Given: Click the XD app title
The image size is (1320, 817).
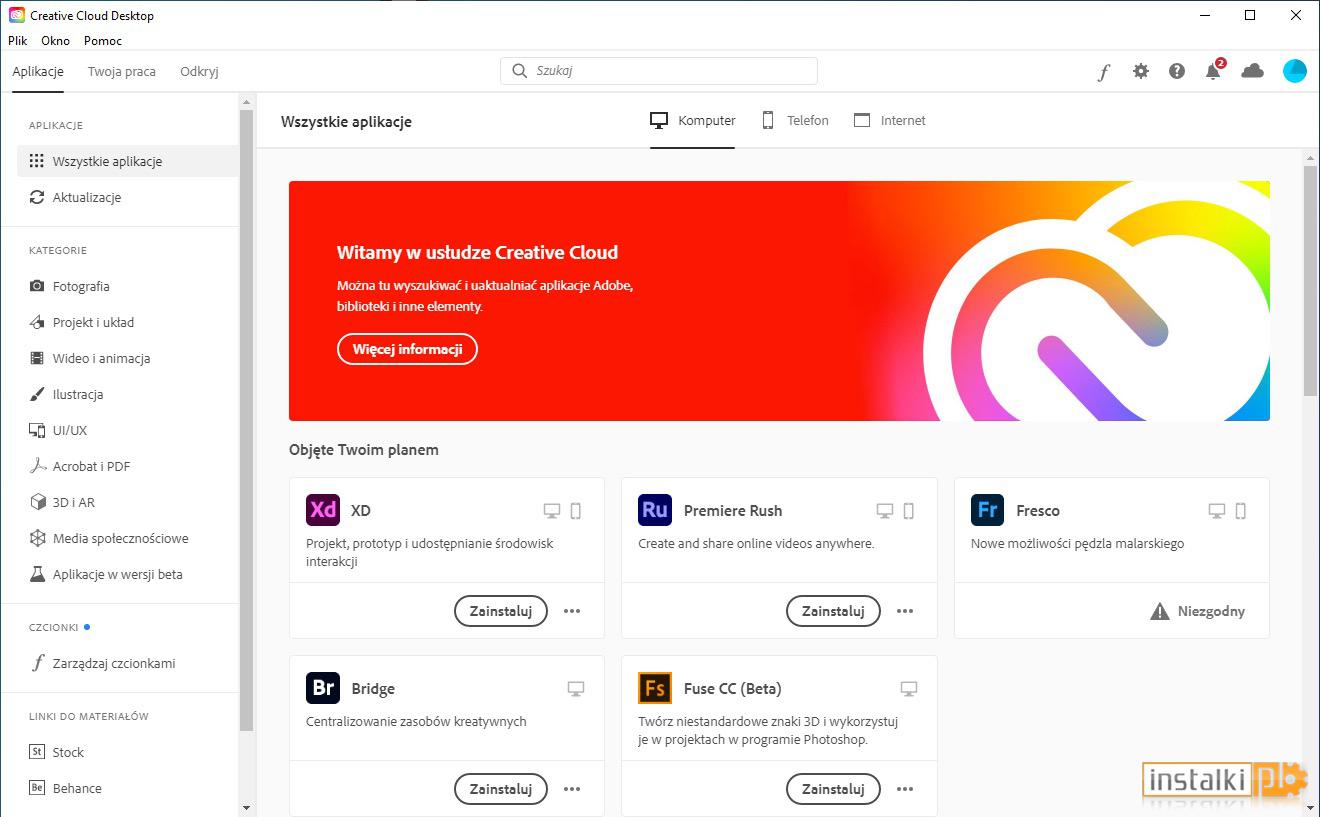Looking at the screenshot, I should click(x=361, y=510).
